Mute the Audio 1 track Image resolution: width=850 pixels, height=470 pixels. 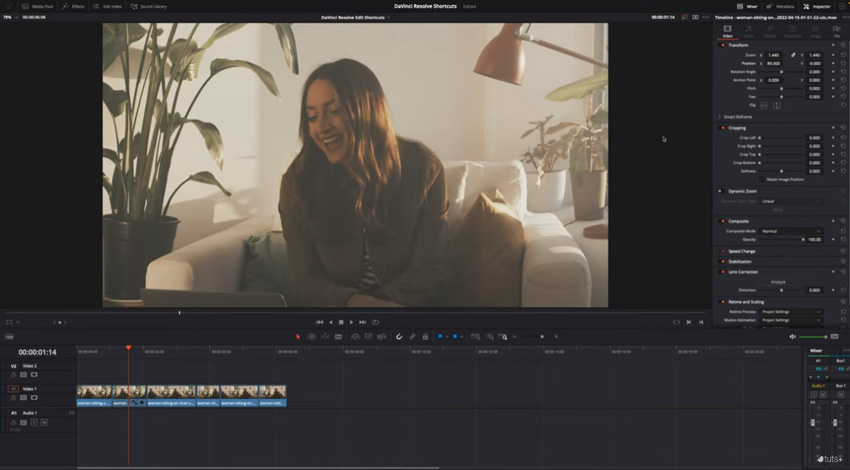[44, 422]
